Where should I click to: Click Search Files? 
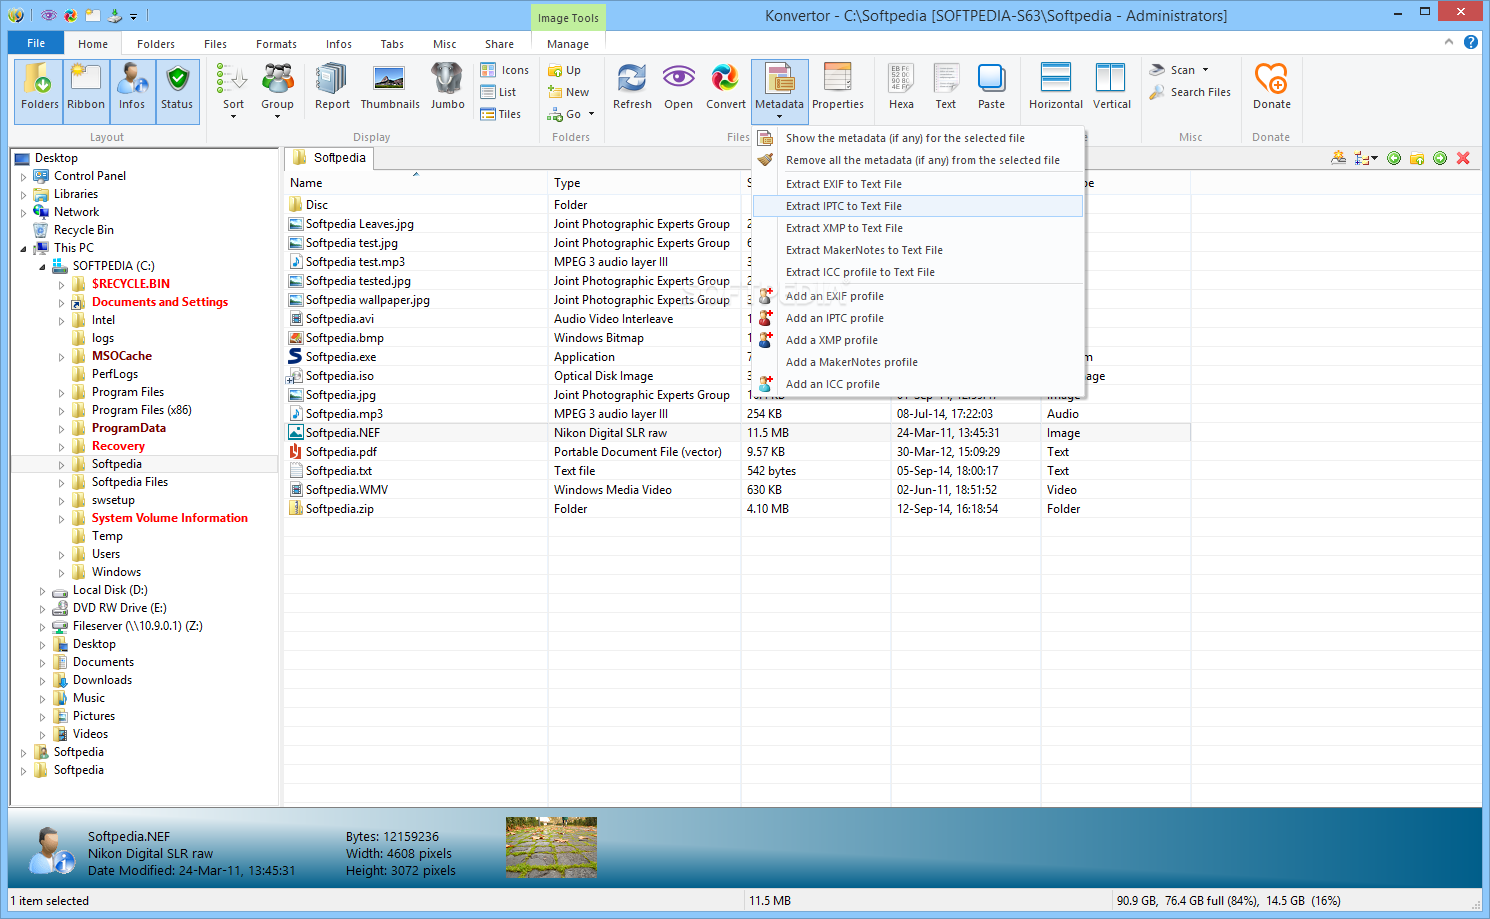pos(1190,92)
